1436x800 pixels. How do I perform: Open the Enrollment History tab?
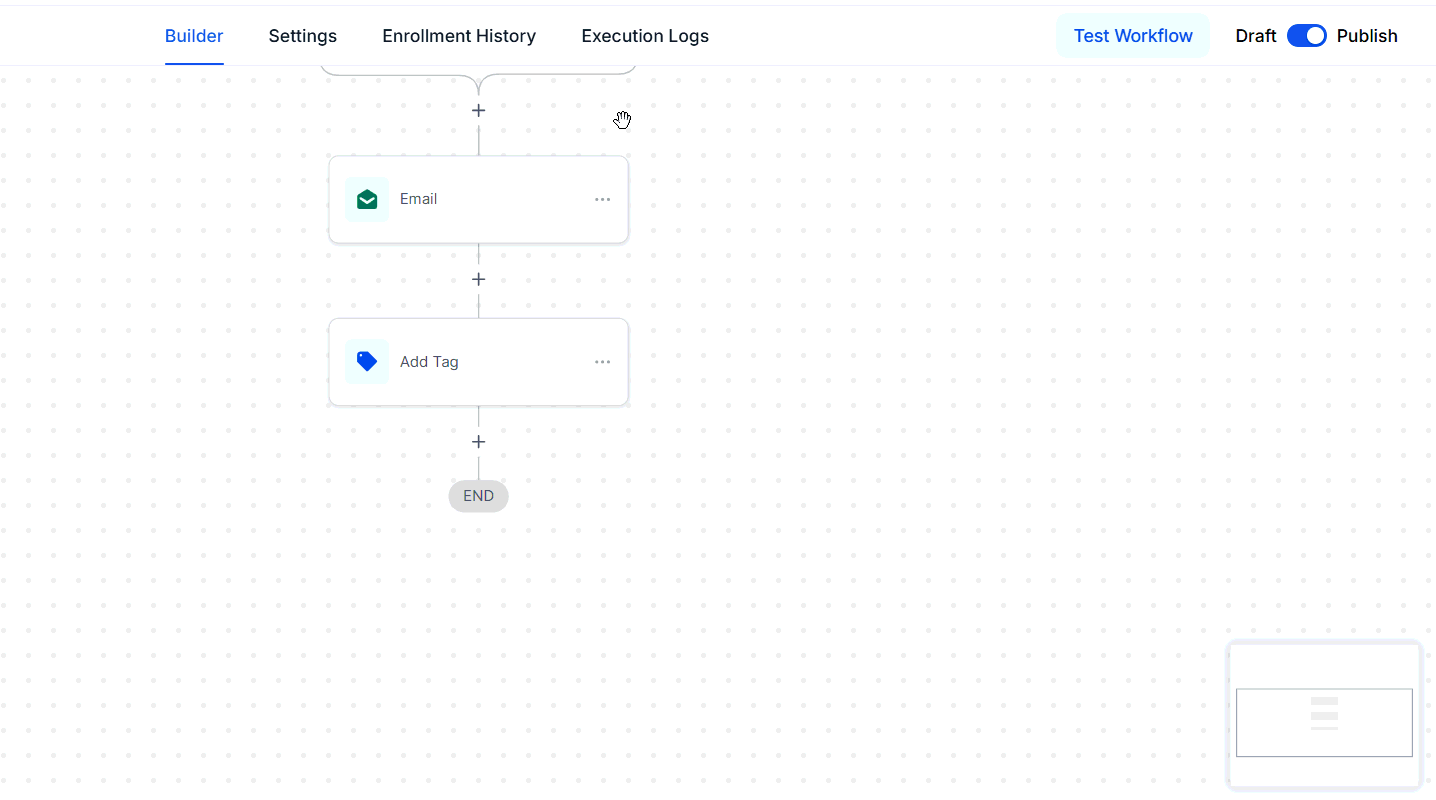click(x=459, y=36)
